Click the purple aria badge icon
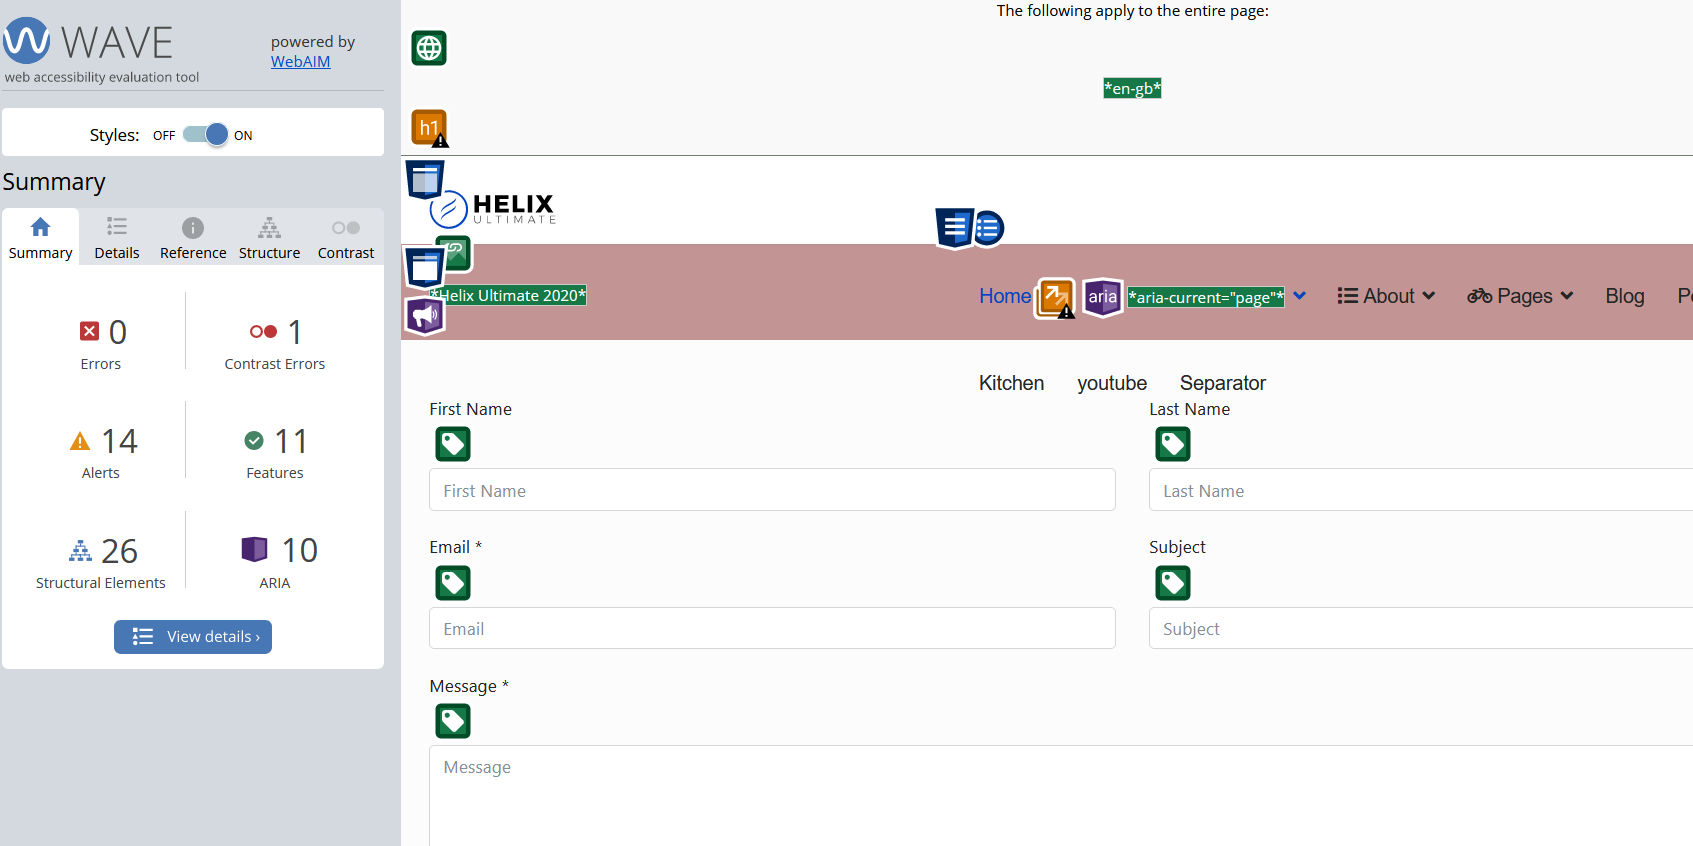Image resolution: width=1693 pixels, height=846 pixels. (1102, 297)
